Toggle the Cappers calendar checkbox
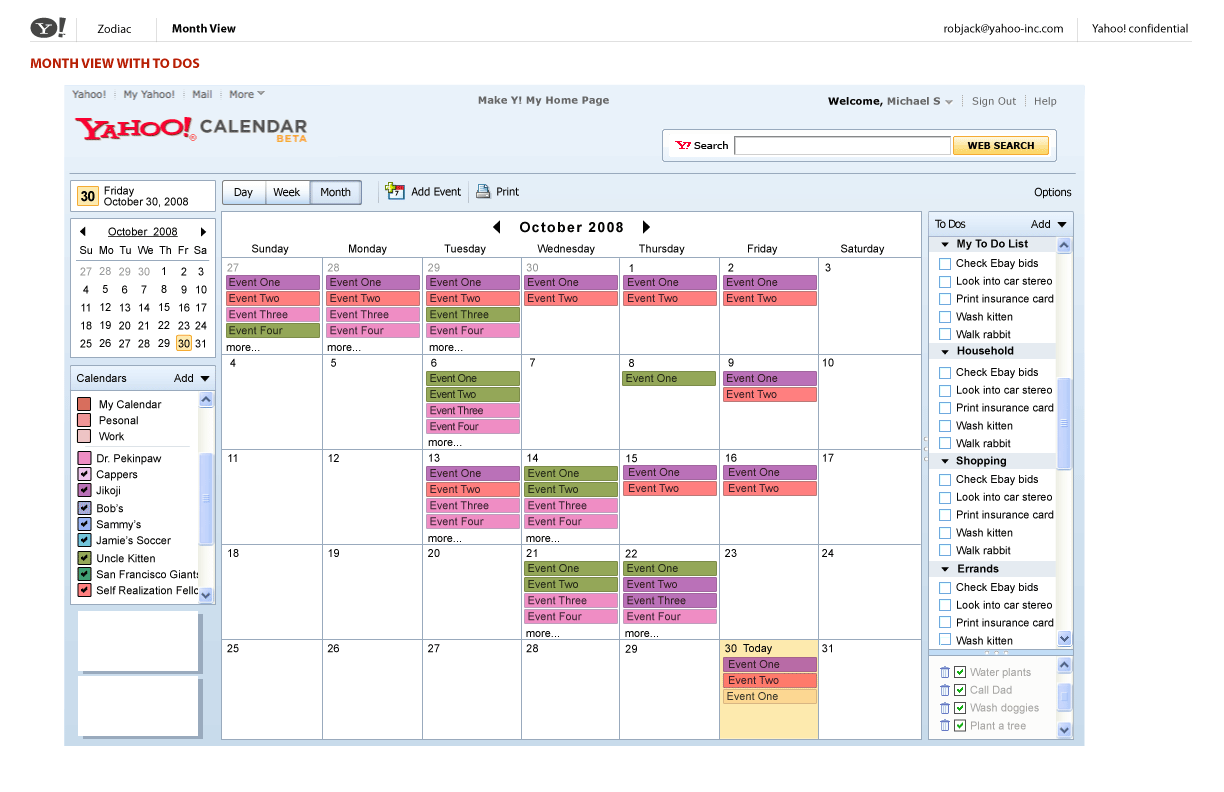Viewport: 1224px width, 792px height. tap(84, 474)
